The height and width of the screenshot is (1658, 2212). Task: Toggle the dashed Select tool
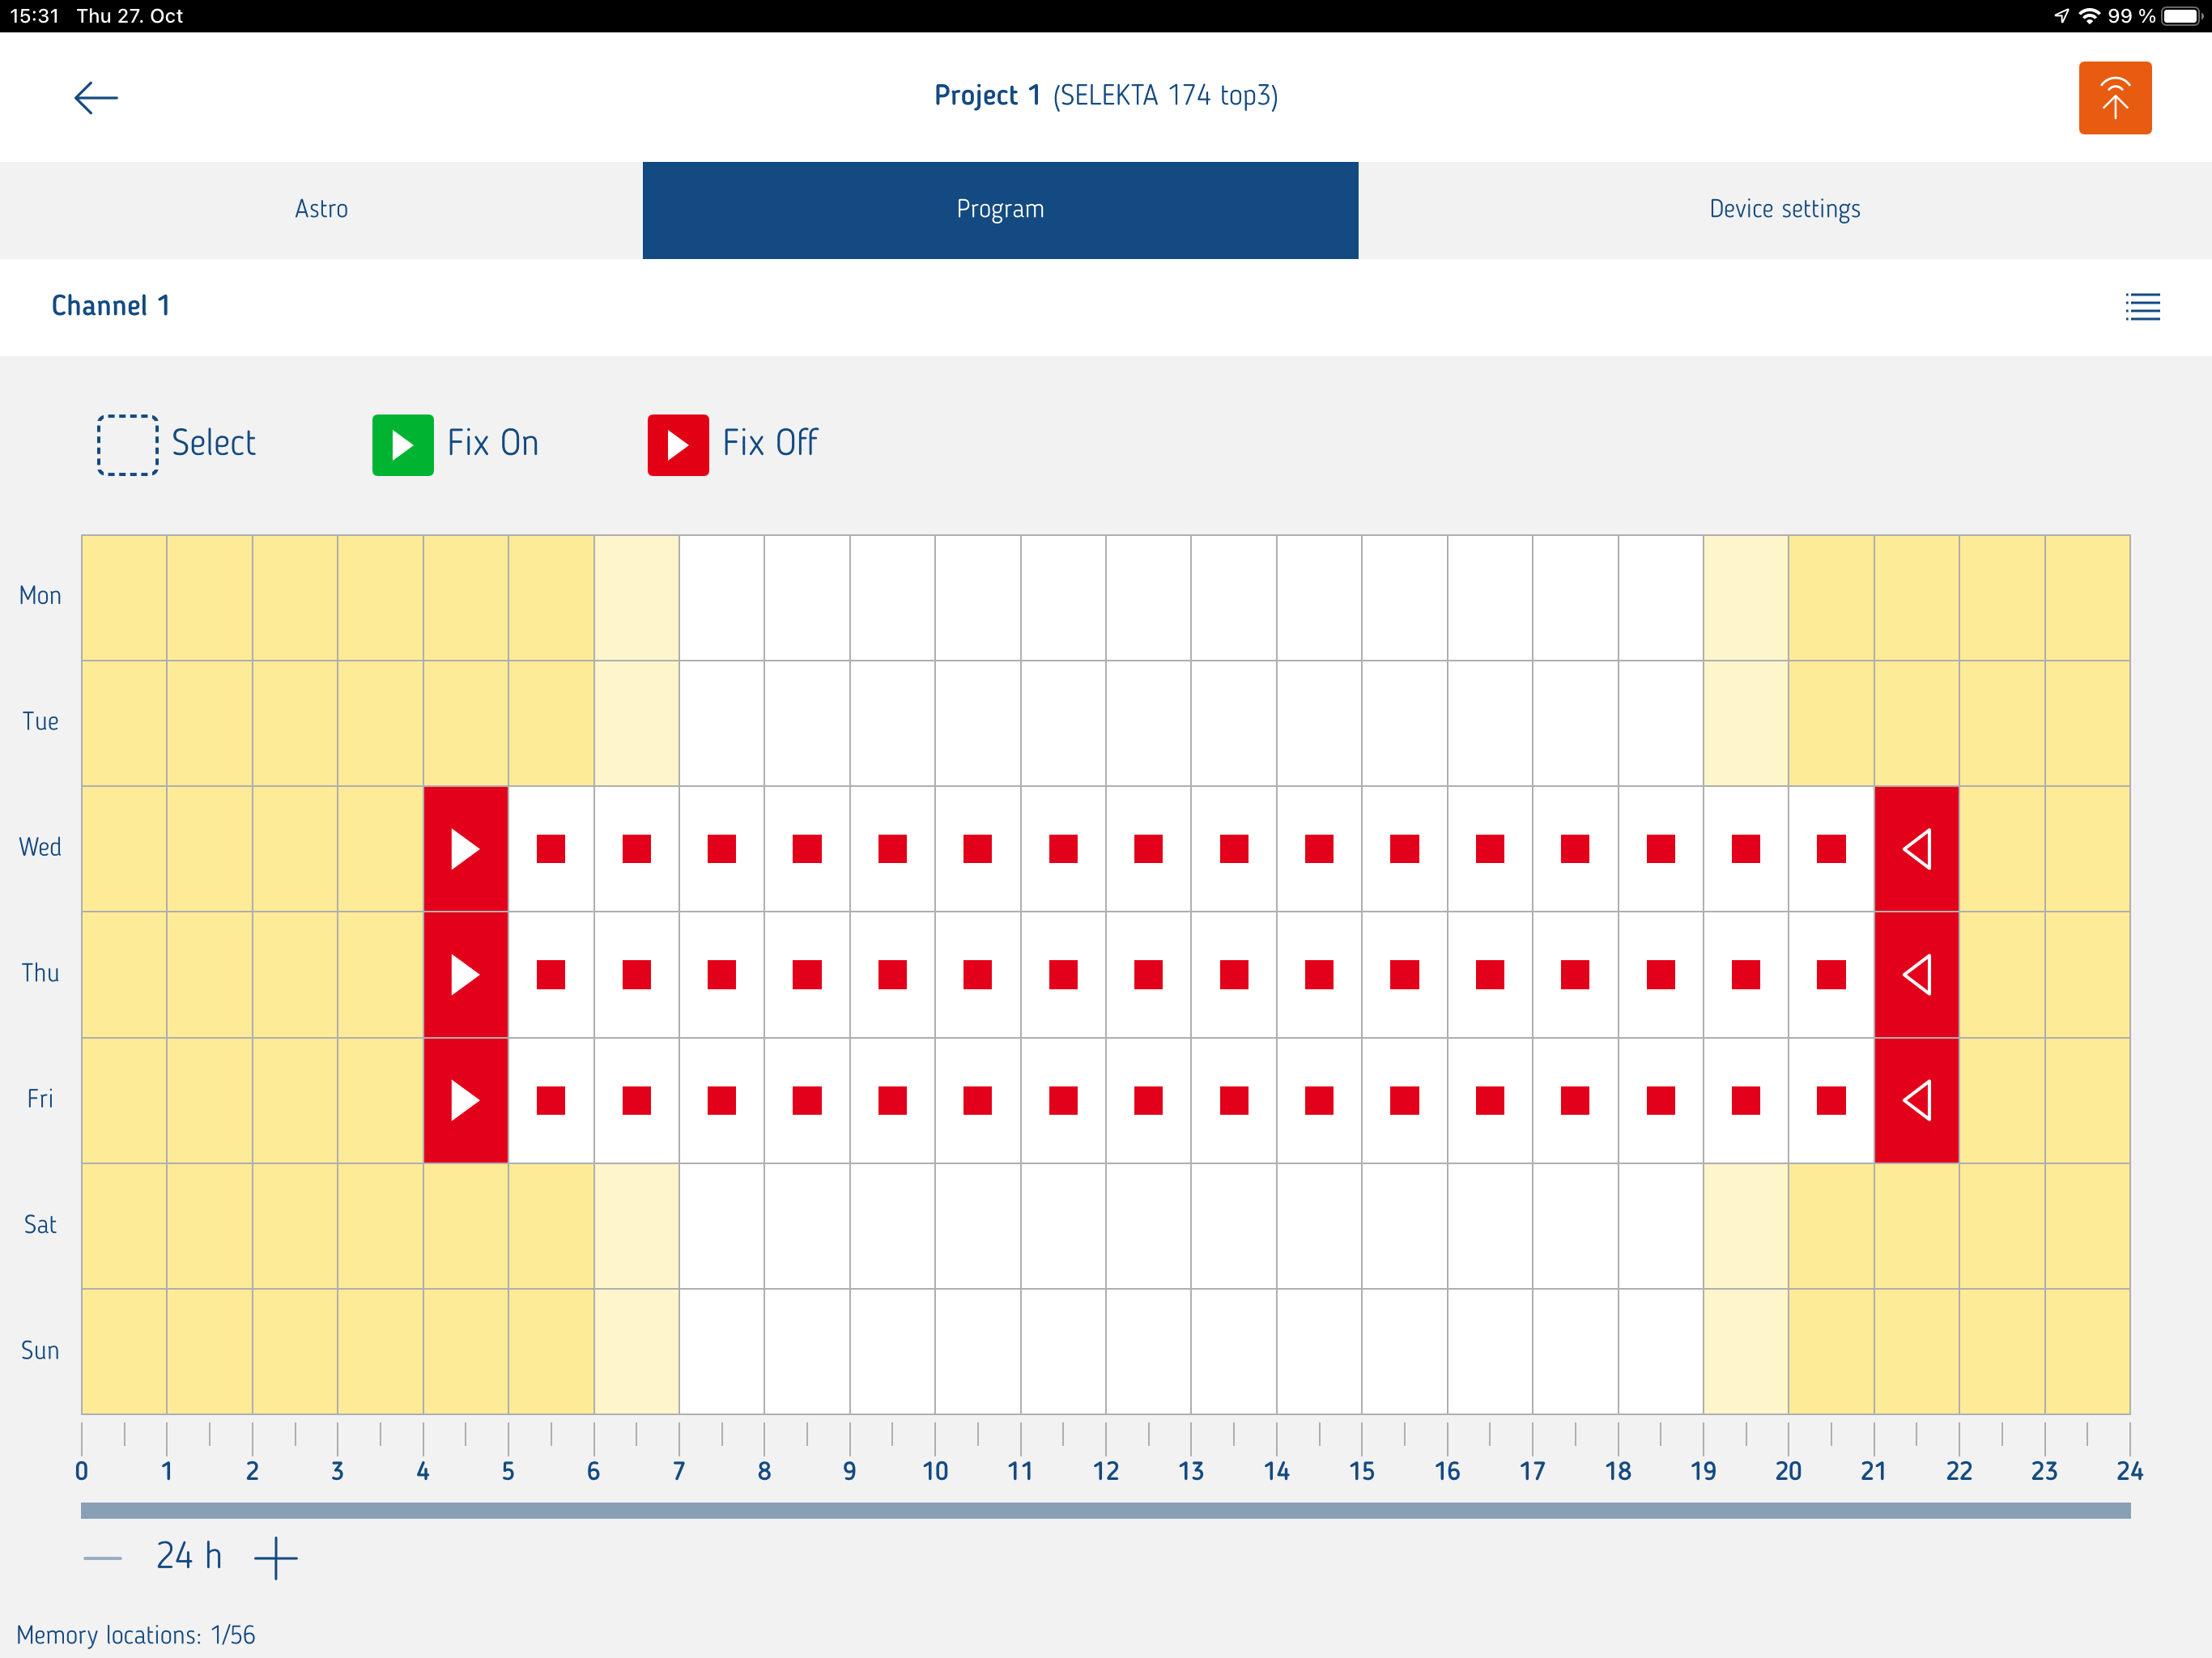pos(127,444)
